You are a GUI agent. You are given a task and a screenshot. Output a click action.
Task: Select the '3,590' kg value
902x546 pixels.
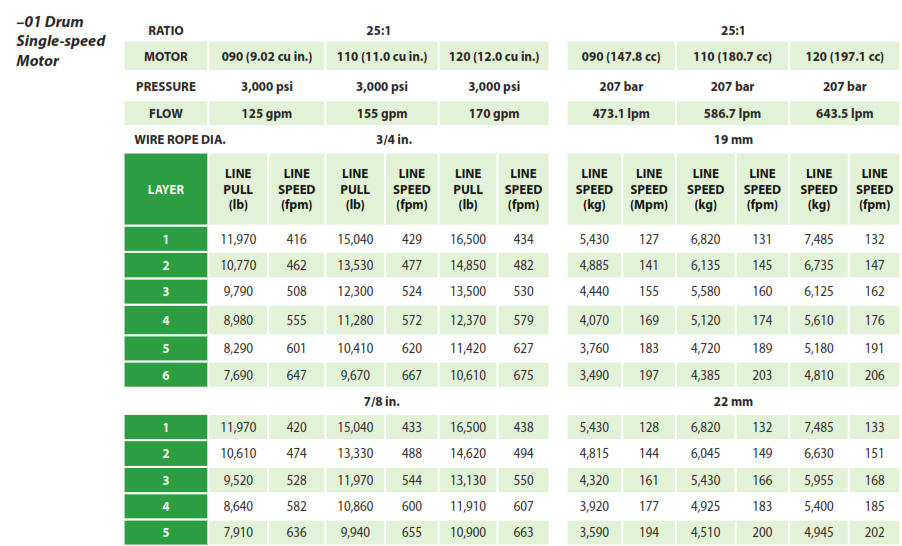tap(595, 532)
